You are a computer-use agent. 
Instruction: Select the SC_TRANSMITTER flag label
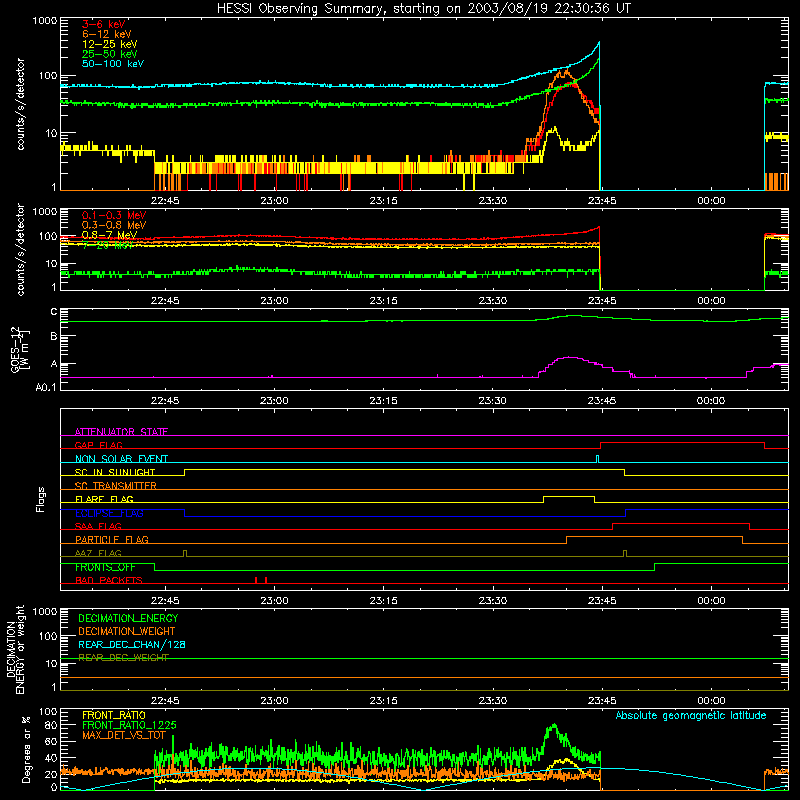(115, 485)
